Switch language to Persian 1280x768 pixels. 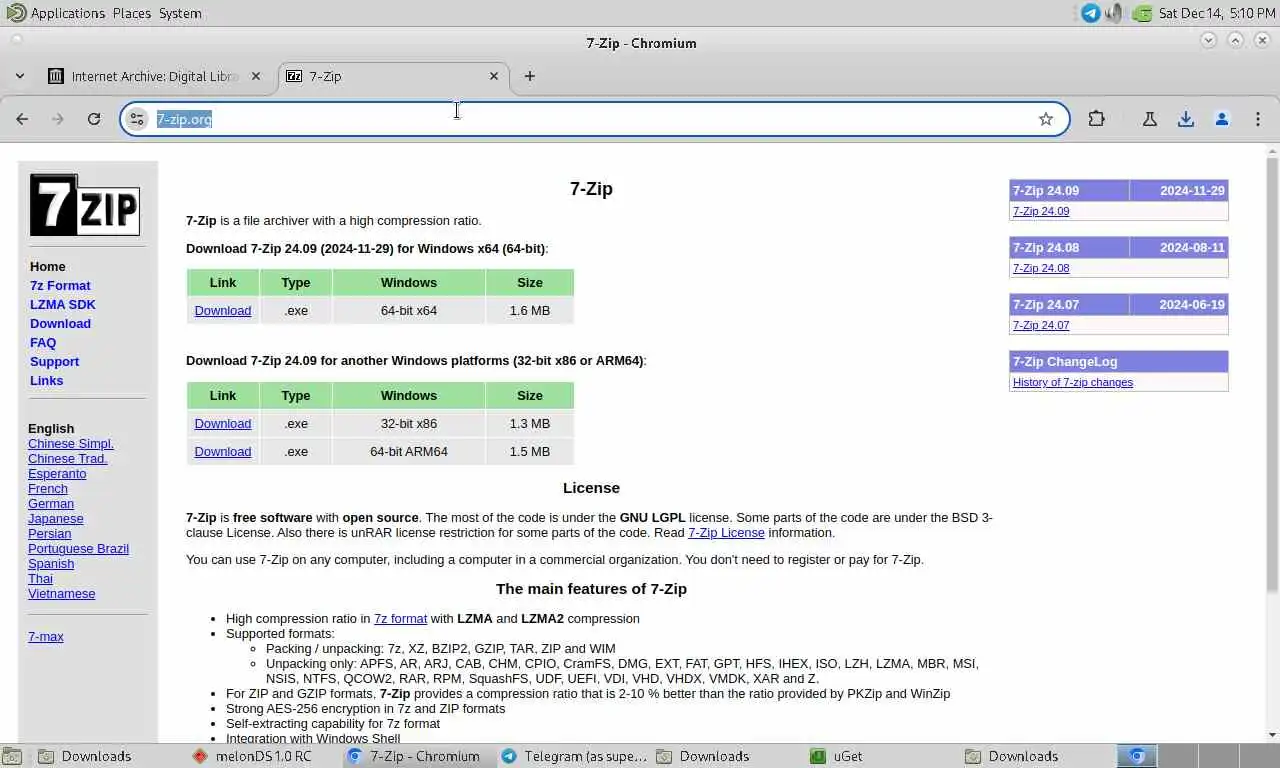(49, 534)
